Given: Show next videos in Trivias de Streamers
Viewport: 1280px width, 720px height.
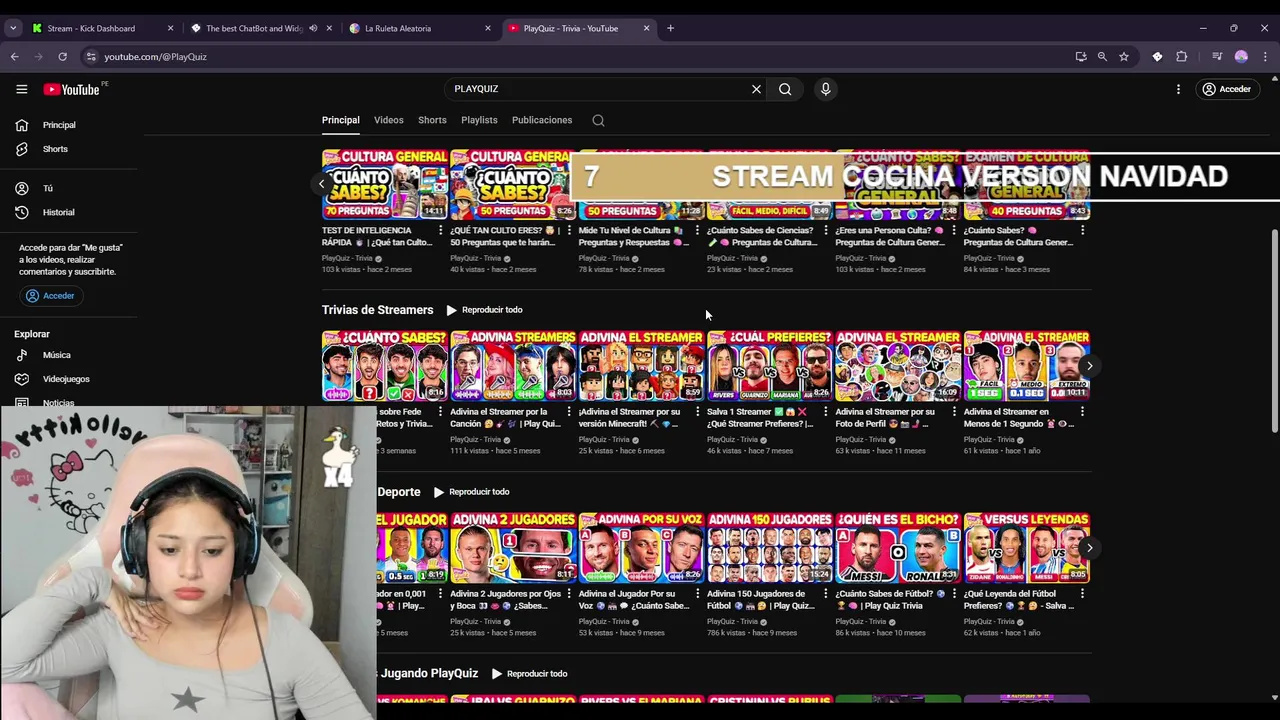Looking at the screenshot, I should (1089, 366).
